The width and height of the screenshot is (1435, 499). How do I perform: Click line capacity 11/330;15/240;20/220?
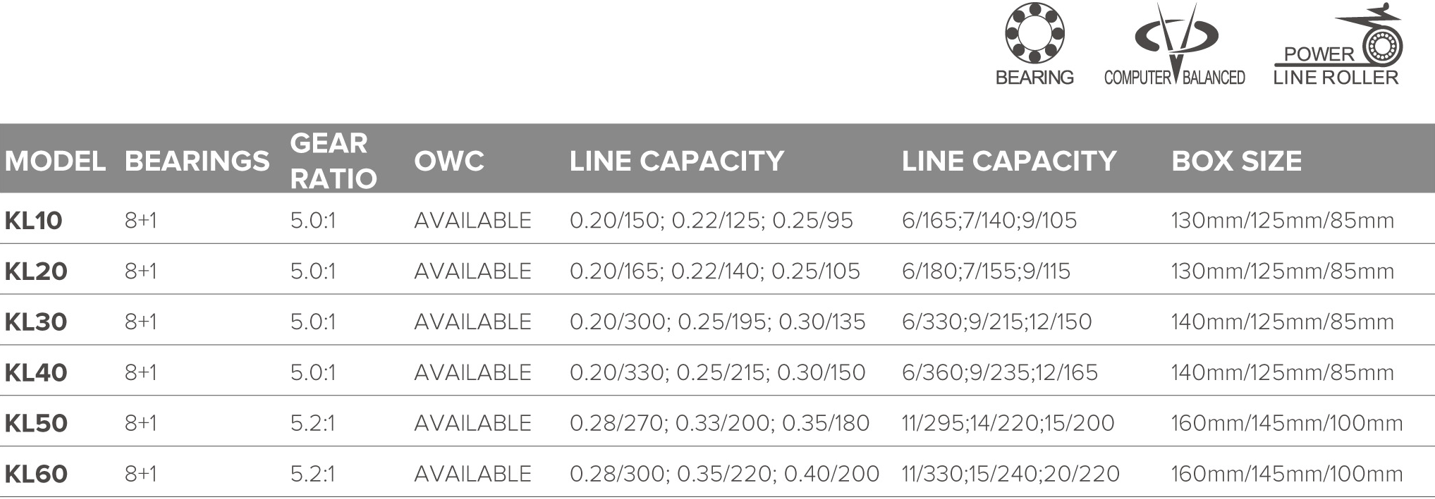click(1011, 473)
